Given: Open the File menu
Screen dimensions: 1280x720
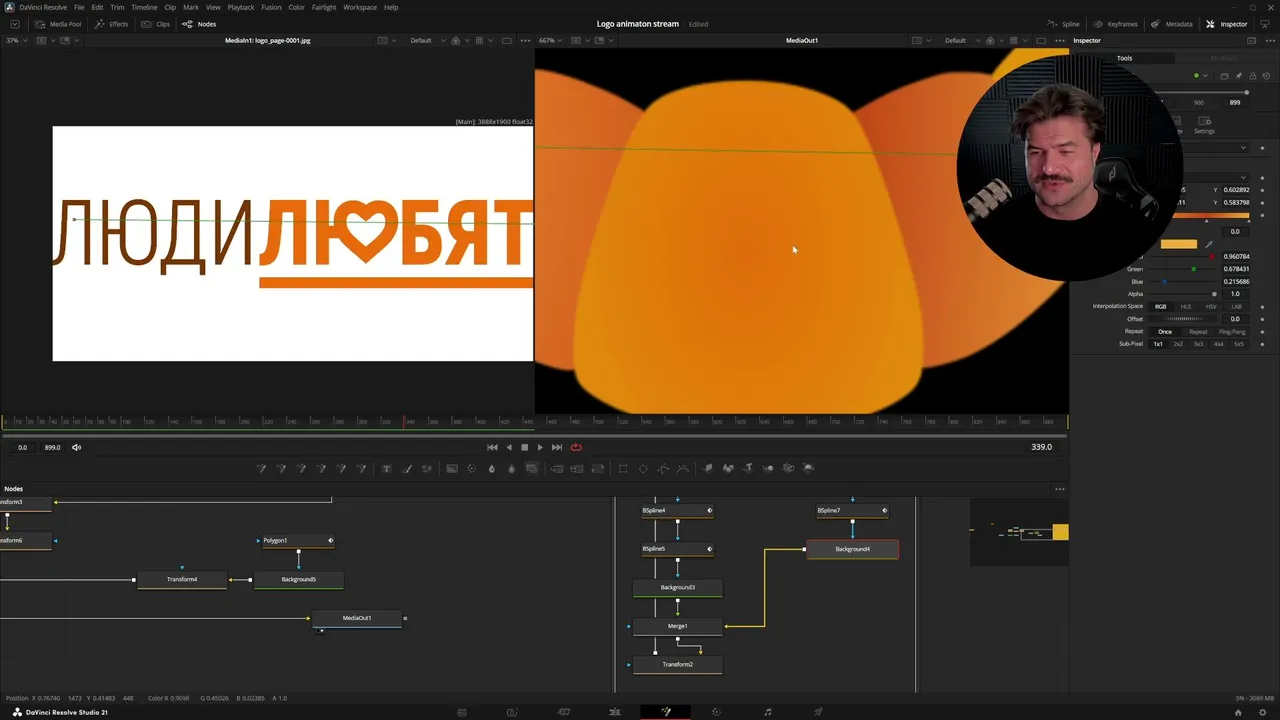Looking at the screenshot, I should pos(79,7).
